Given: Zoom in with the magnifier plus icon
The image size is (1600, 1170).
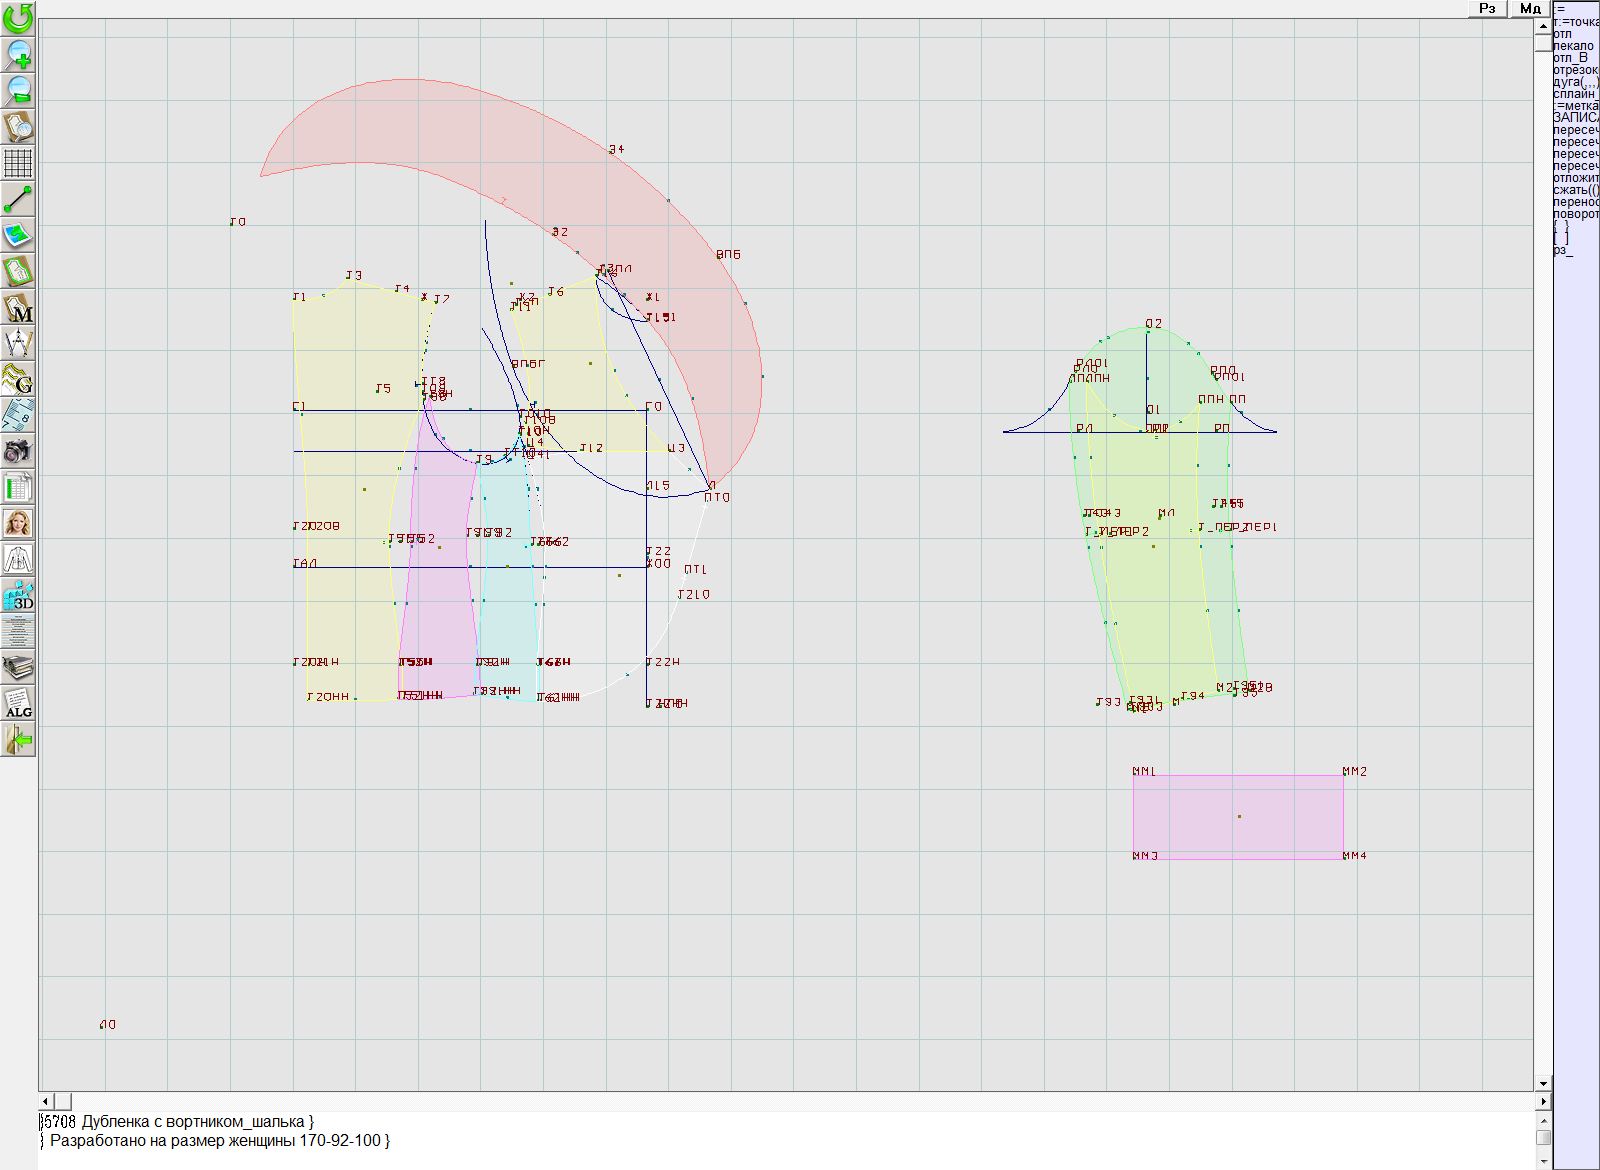Looking at the screenshot, I should 18,54.
